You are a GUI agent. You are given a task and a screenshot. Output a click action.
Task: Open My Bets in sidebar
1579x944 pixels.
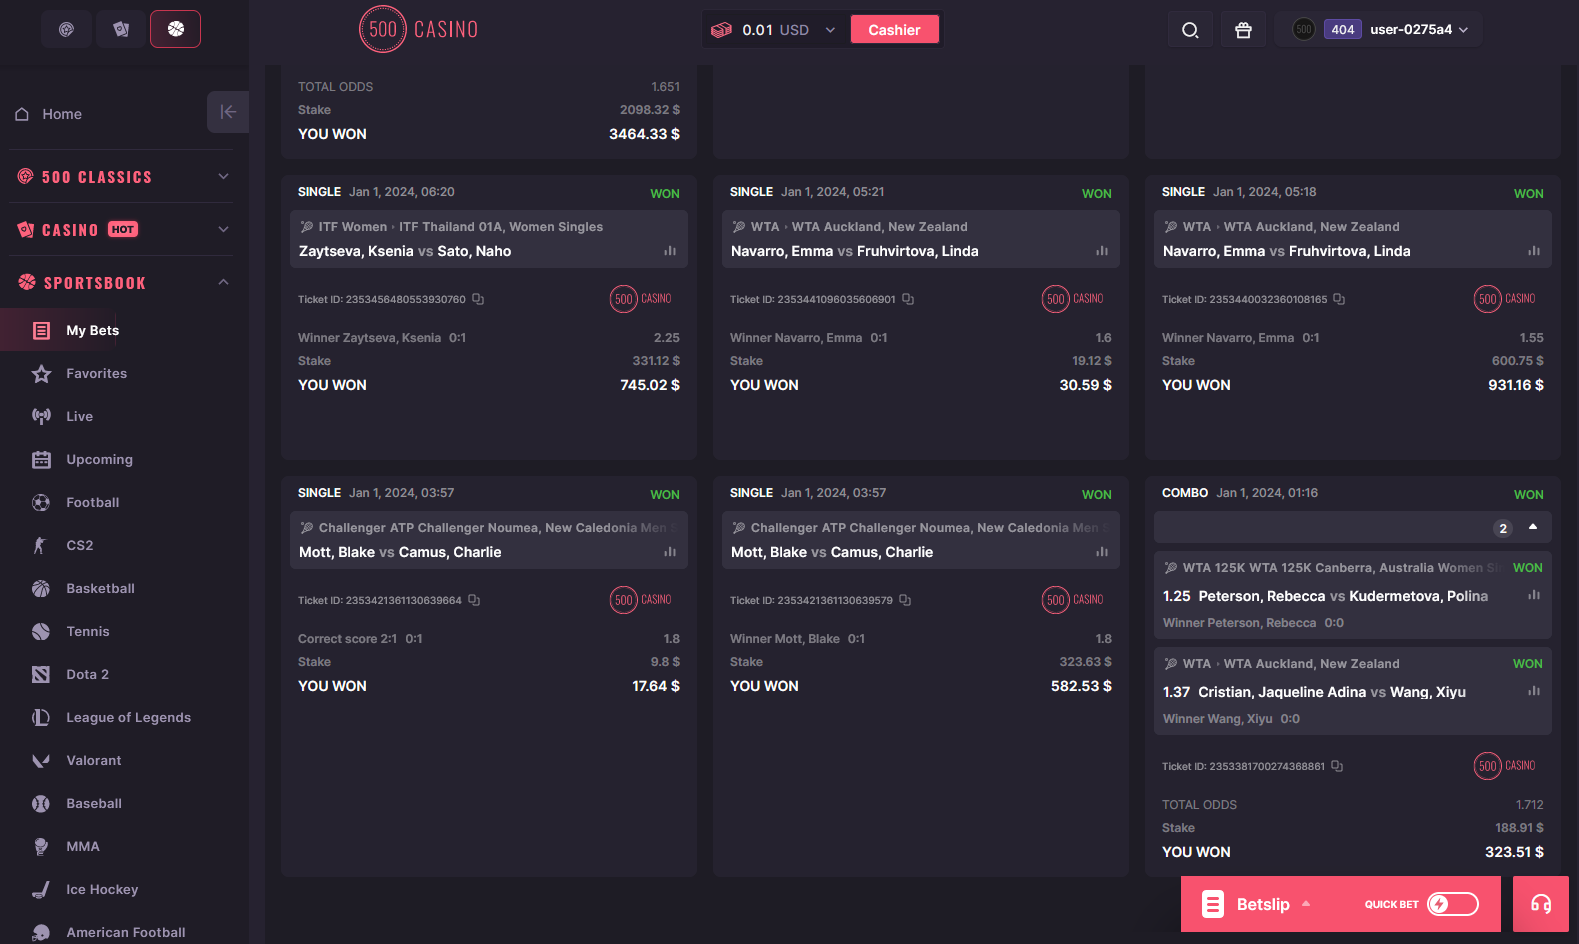tap(93, 330)
